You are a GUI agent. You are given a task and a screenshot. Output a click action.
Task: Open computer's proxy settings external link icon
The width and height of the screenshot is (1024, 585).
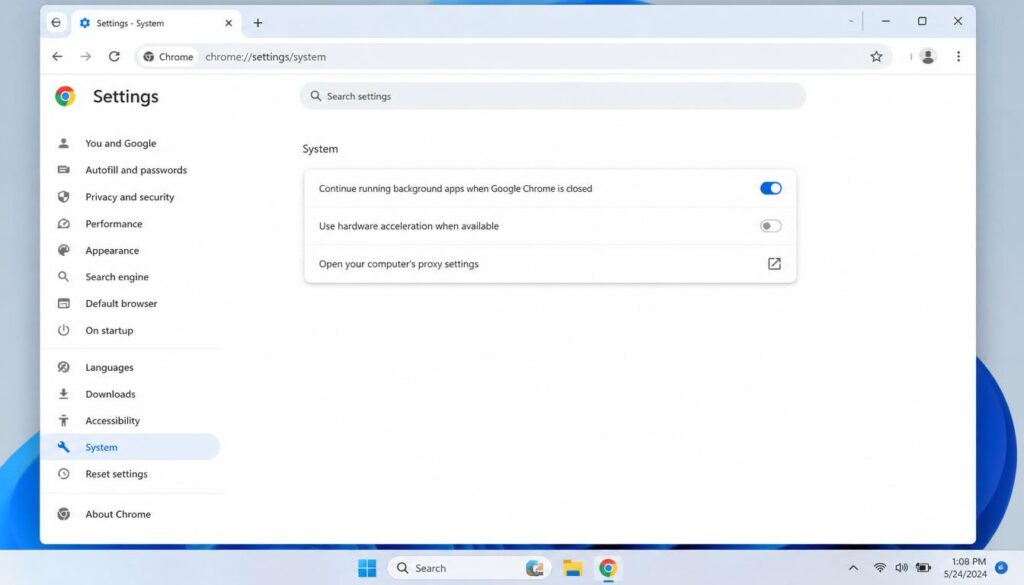[x=774, y=264]
